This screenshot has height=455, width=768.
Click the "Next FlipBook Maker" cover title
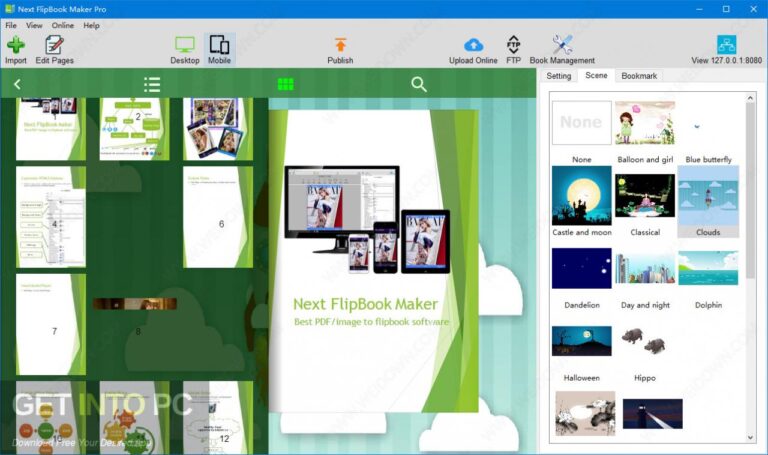pyautogui.click(x=365, y=304)
